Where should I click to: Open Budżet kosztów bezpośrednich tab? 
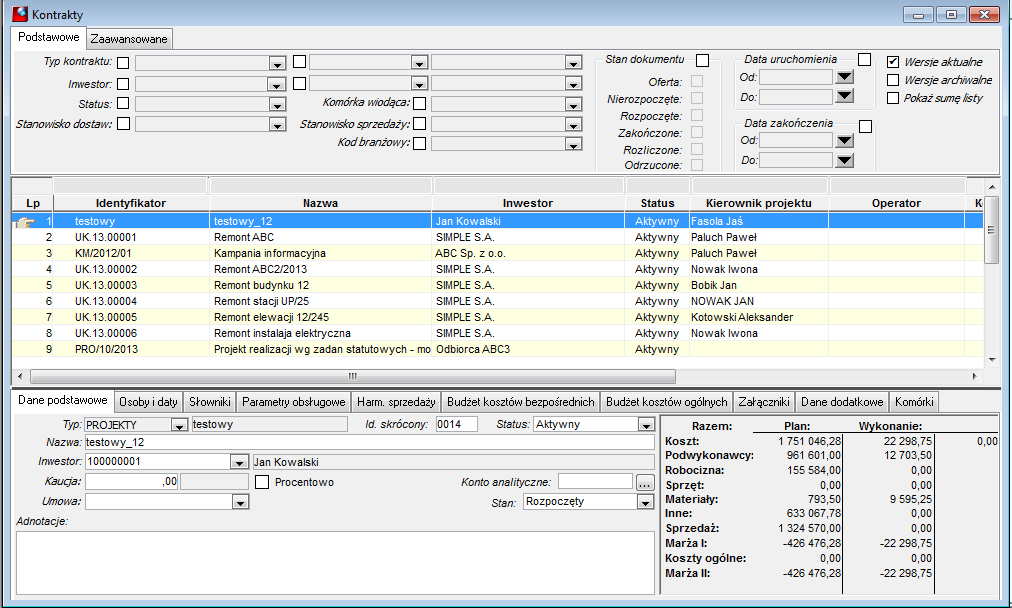pos(521,401)
